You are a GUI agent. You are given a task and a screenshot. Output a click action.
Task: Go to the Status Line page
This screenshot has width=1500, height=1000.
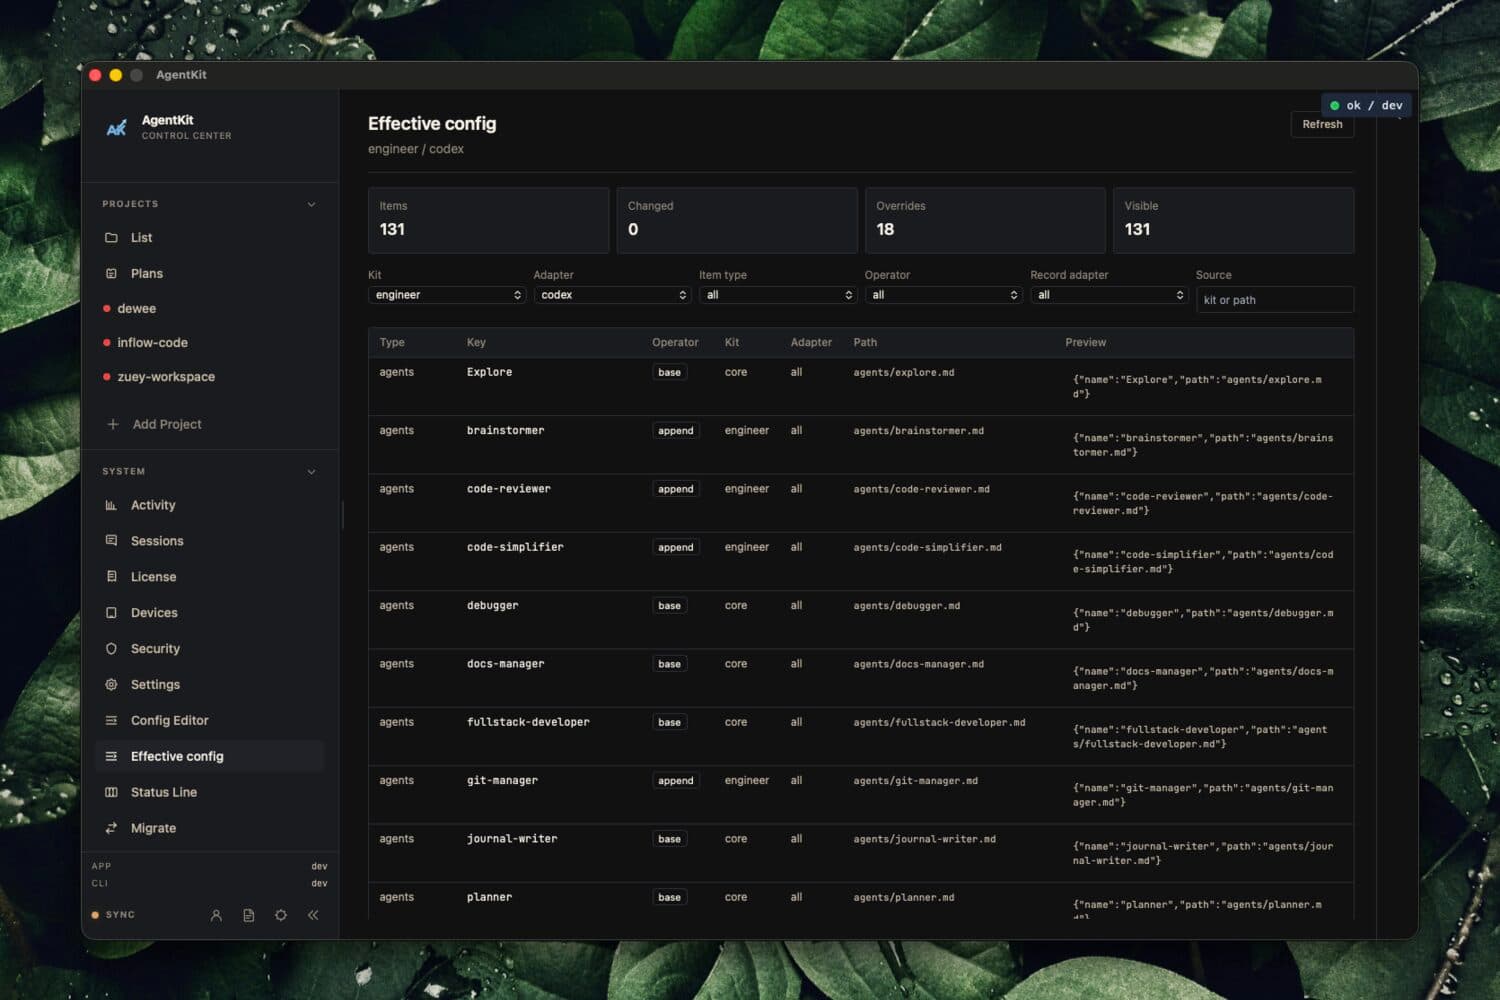[x=164, y=792]
